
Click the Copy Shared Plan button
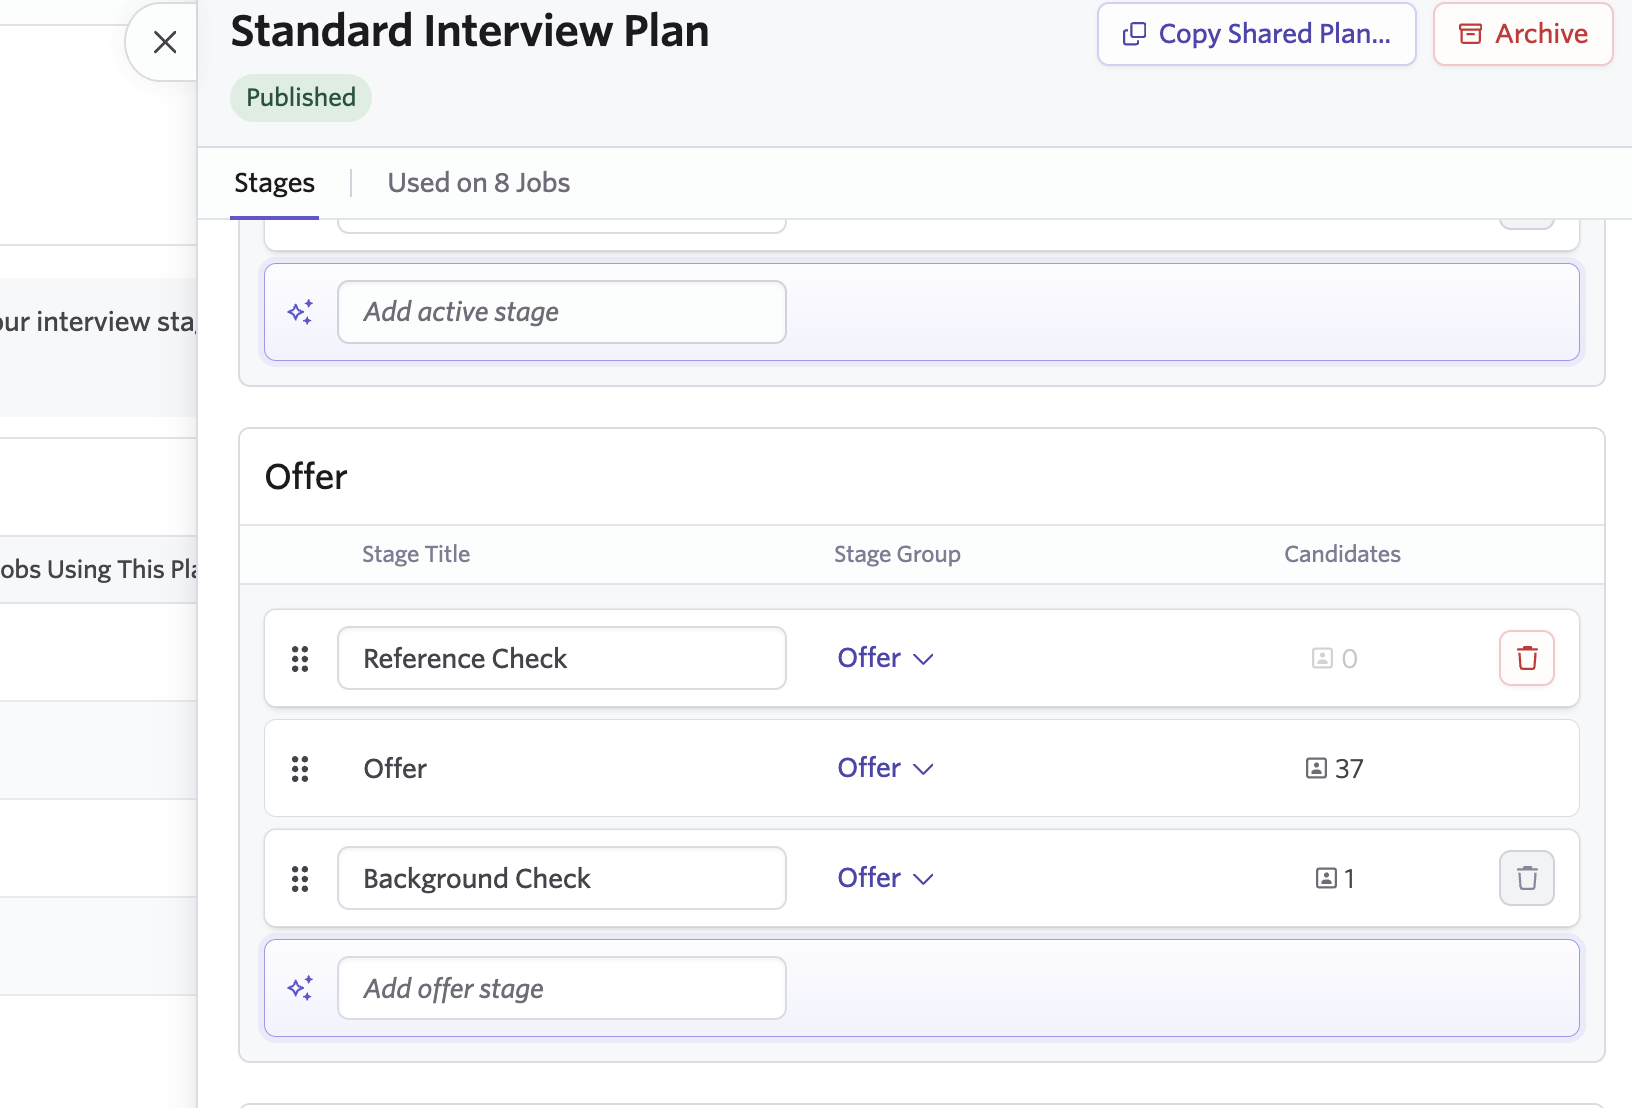1256,34
